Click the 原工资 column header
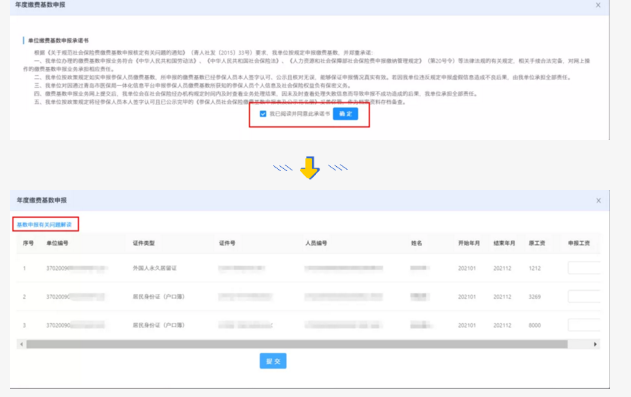This screenshot has height=397, width=631. click(x=537, y=243)
